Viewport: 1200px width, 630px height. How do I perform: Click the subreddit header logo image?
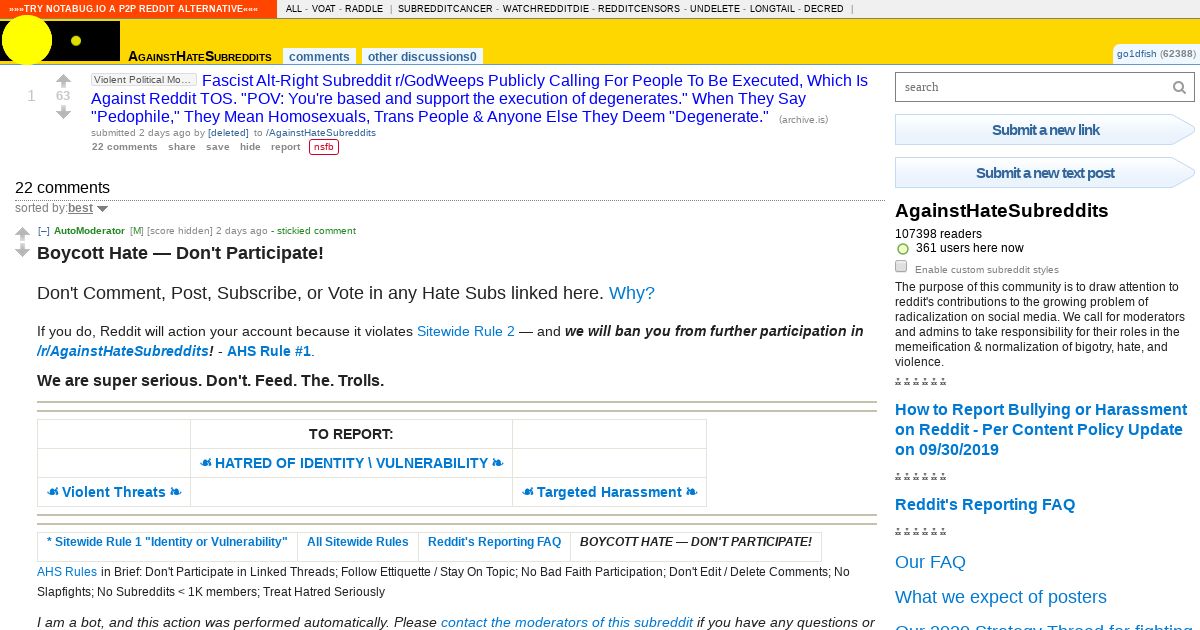[60, 41]
